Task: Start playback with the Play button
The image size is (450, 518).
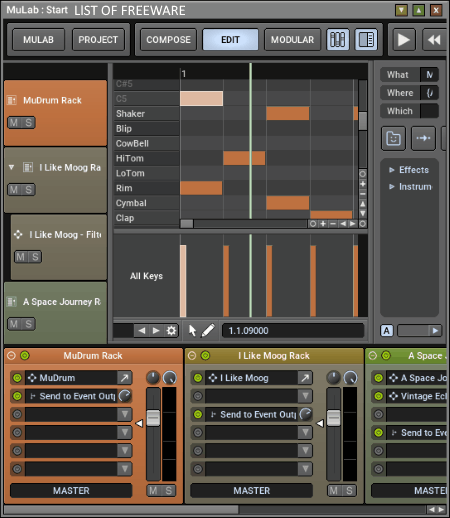Action: (x=404, y=40)
